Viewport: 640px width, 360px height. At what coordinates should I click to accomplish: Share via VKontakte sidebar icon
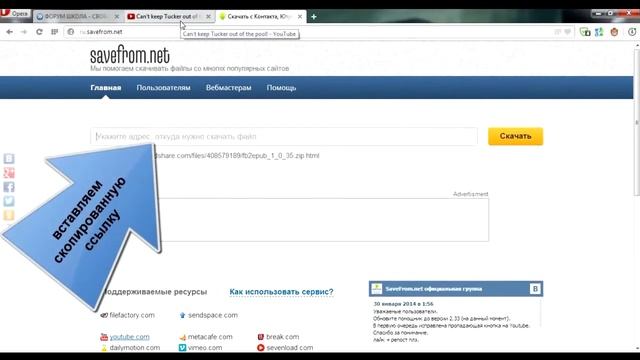pyautogui.click(x=9, y=158)
